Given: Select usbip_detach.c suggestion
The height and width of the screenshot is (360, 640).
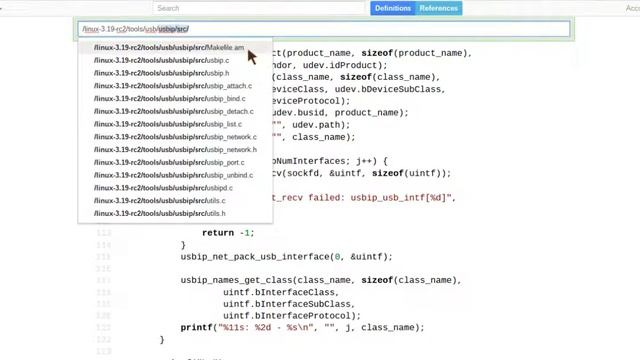Looking at the screenshot, I should [175, 111].
